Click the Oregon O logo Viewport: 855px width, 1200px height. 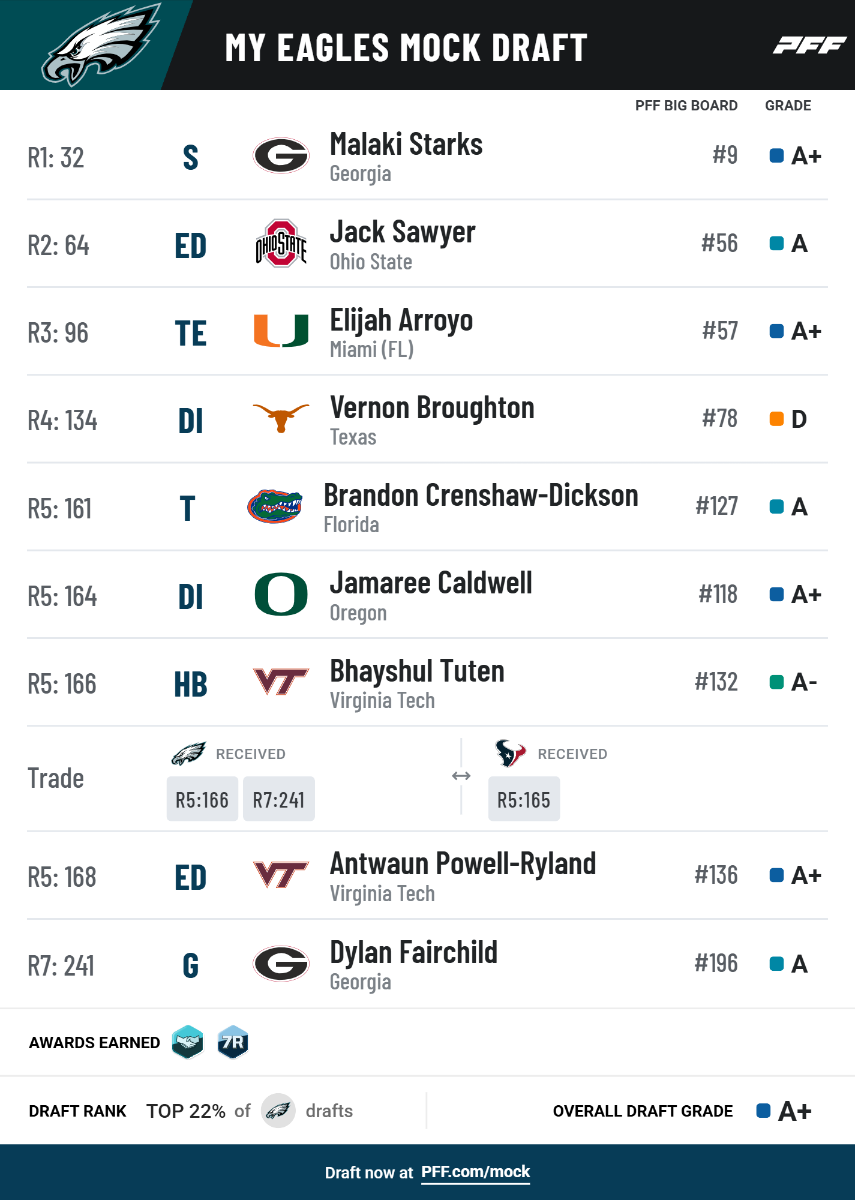click(x=281, y=594)
